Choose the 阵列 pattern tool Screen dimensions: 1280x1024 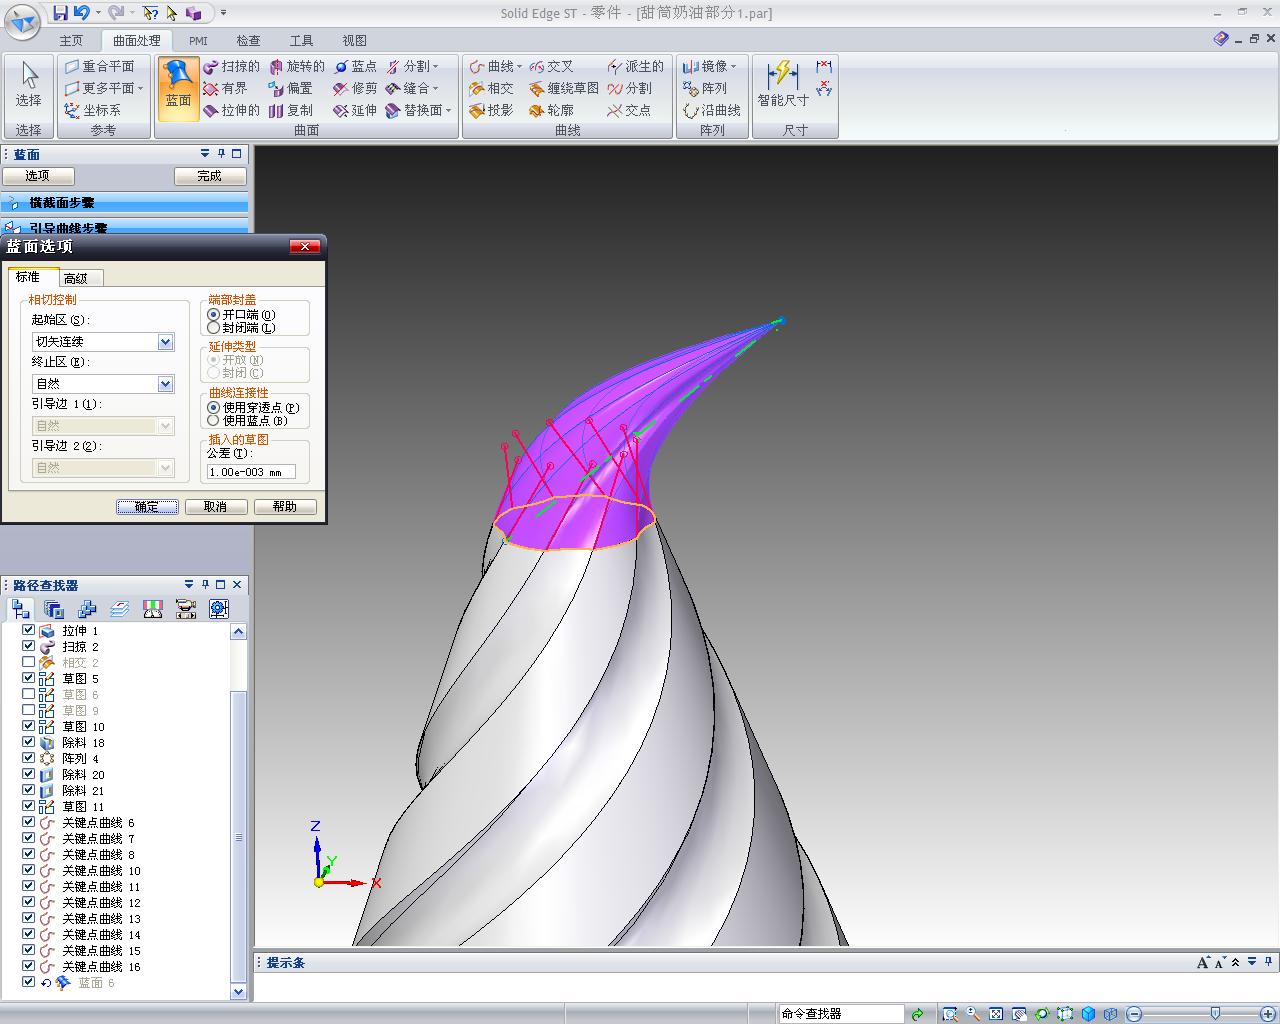tap(705, 88)
